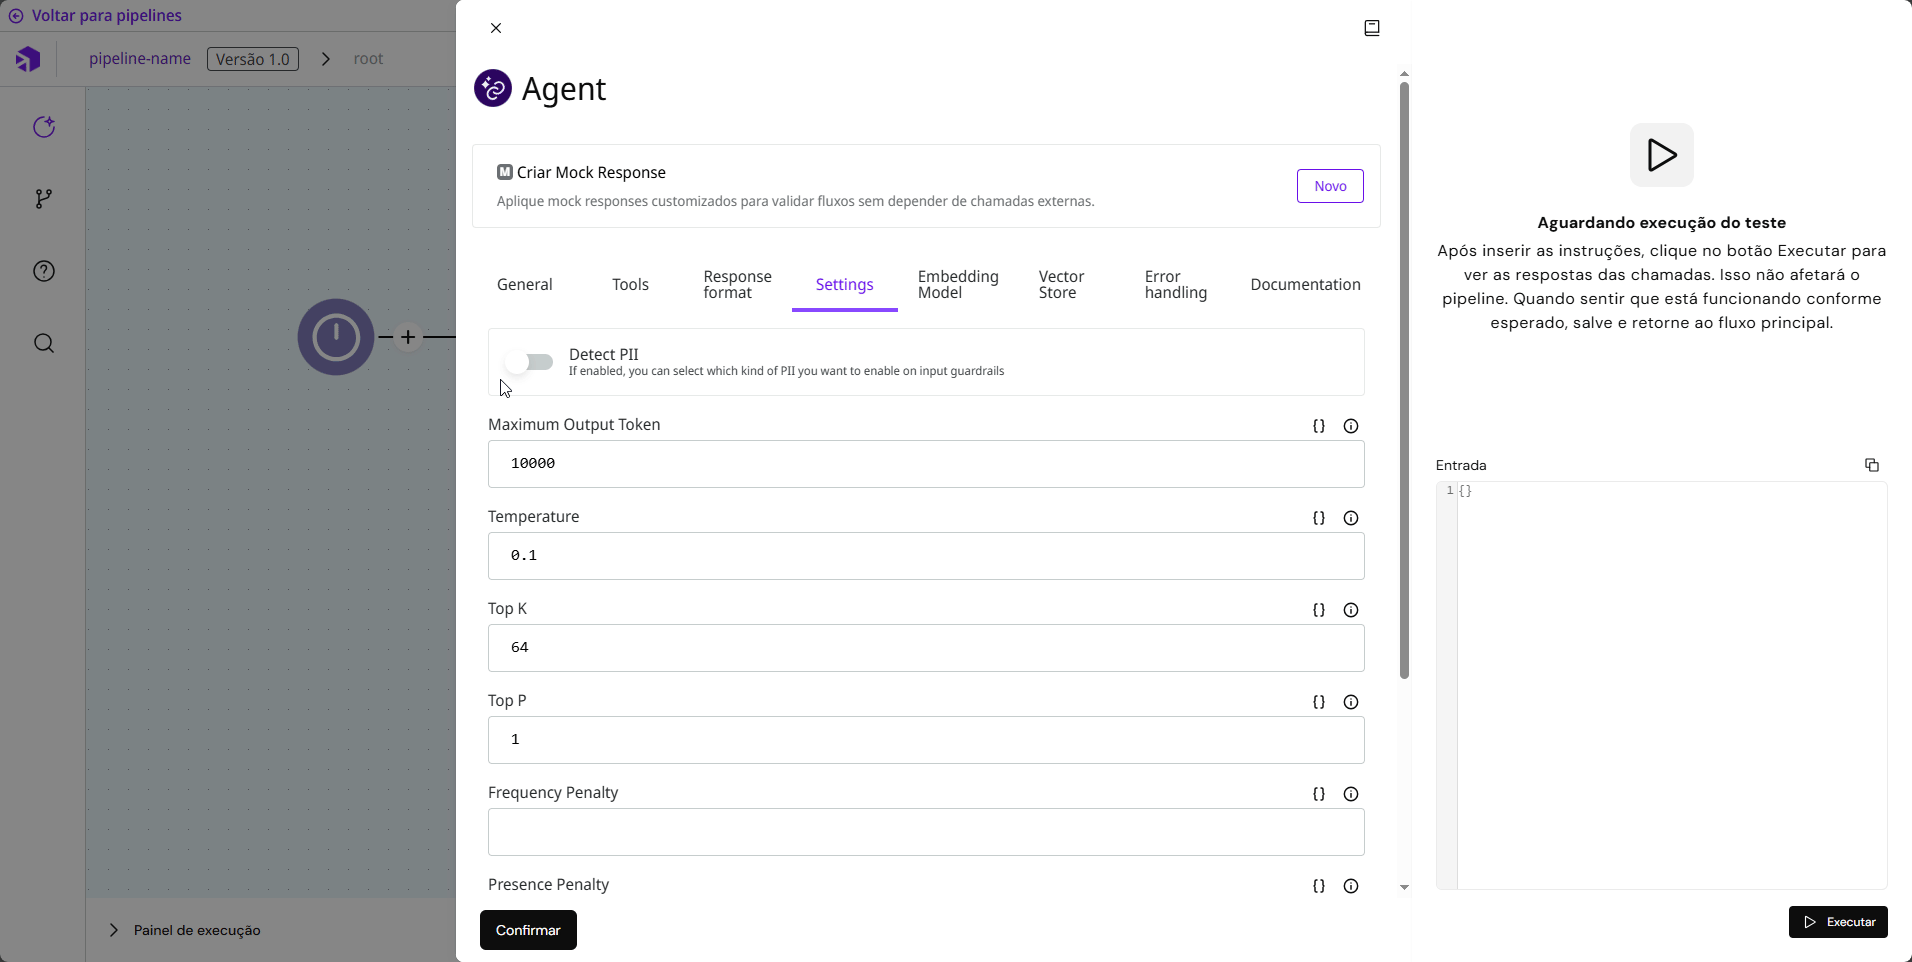Click the Novo mock response button
The image size is (1912, 962).
point(1330,186)
